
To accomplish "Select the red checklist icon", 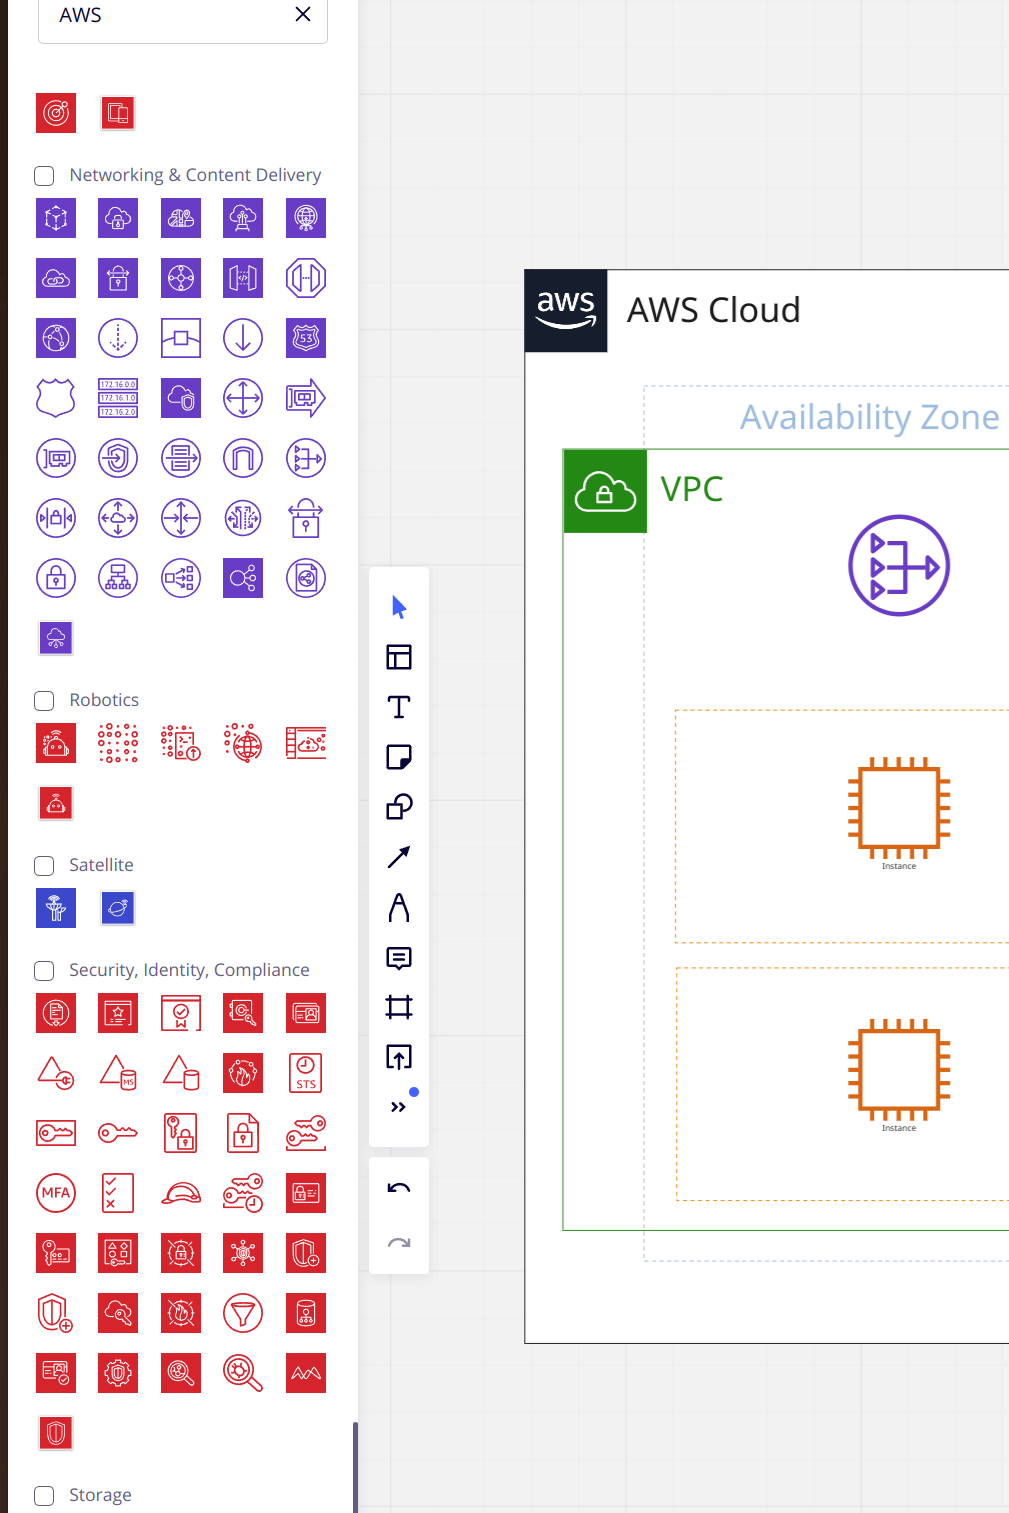I will 118,1193.
